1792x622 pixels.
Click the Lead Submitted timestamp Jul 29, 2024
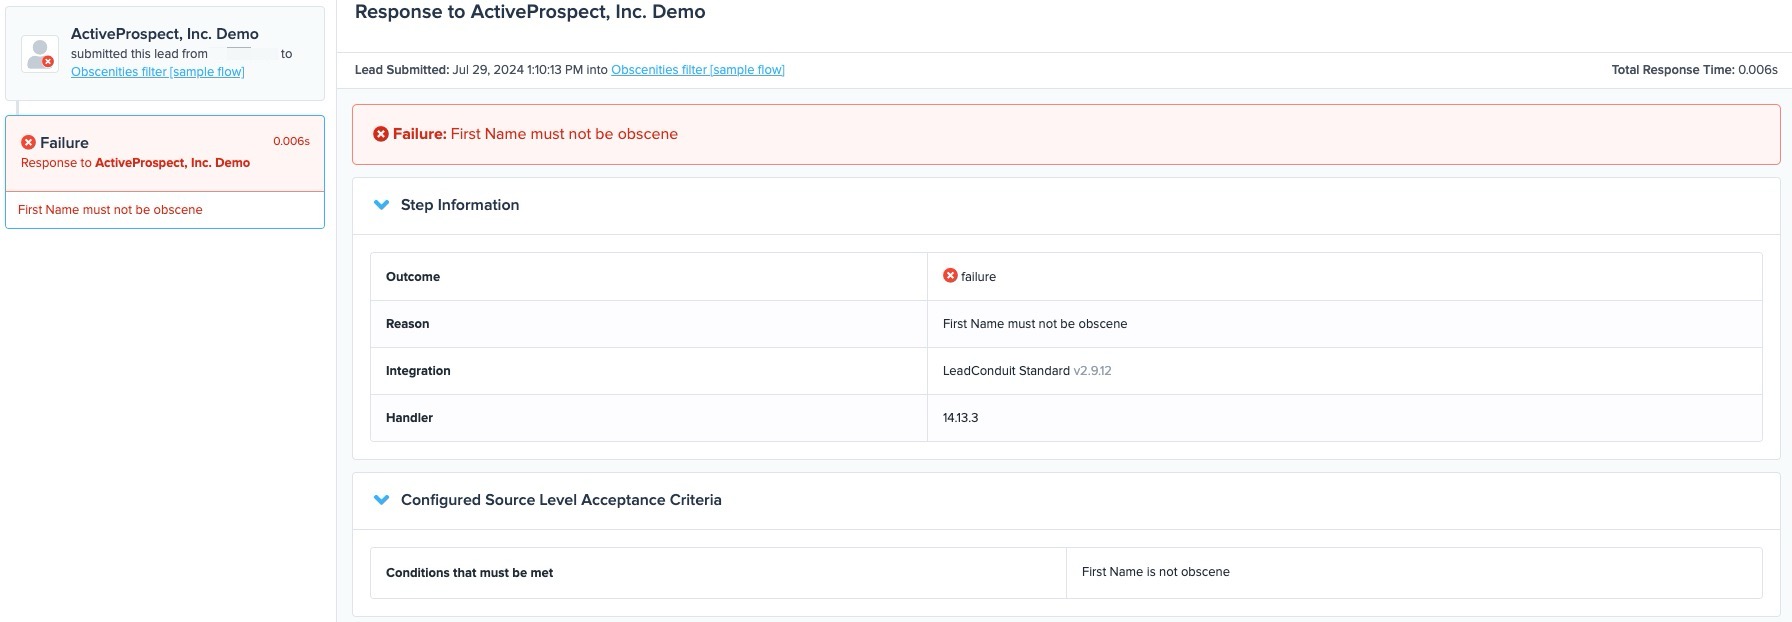click(x=518, y=70)
